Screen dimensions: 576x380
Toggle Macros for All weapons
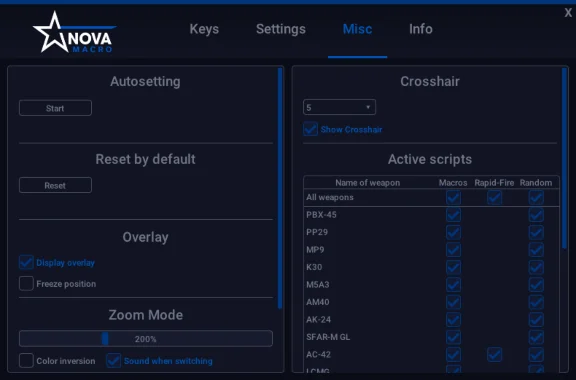pyautogui.click(x=453, y=197)
